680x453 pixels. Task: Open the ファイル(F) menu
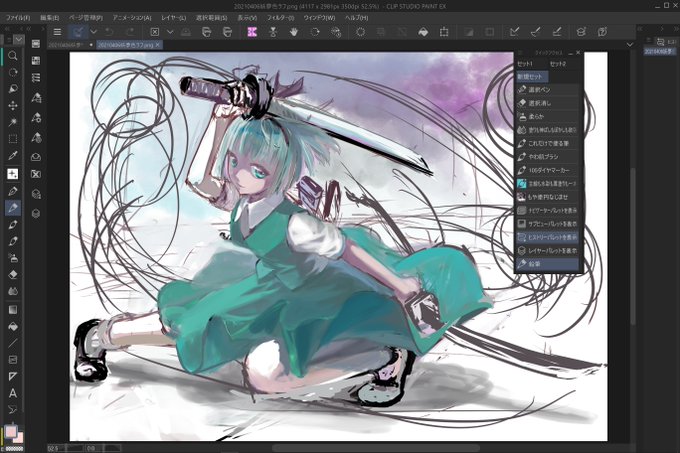click(x=18, y=18)
